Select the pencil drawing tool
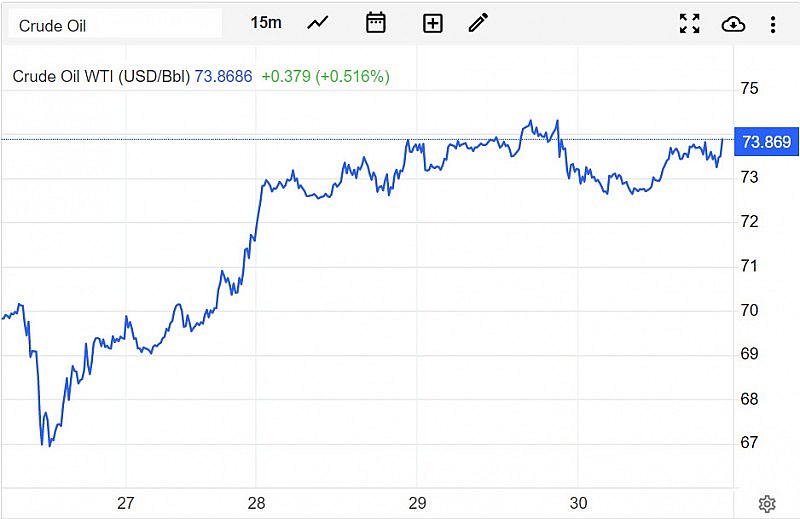Image resolution: width=800 pixels, height=519 pixels. (x=479, y=23)
